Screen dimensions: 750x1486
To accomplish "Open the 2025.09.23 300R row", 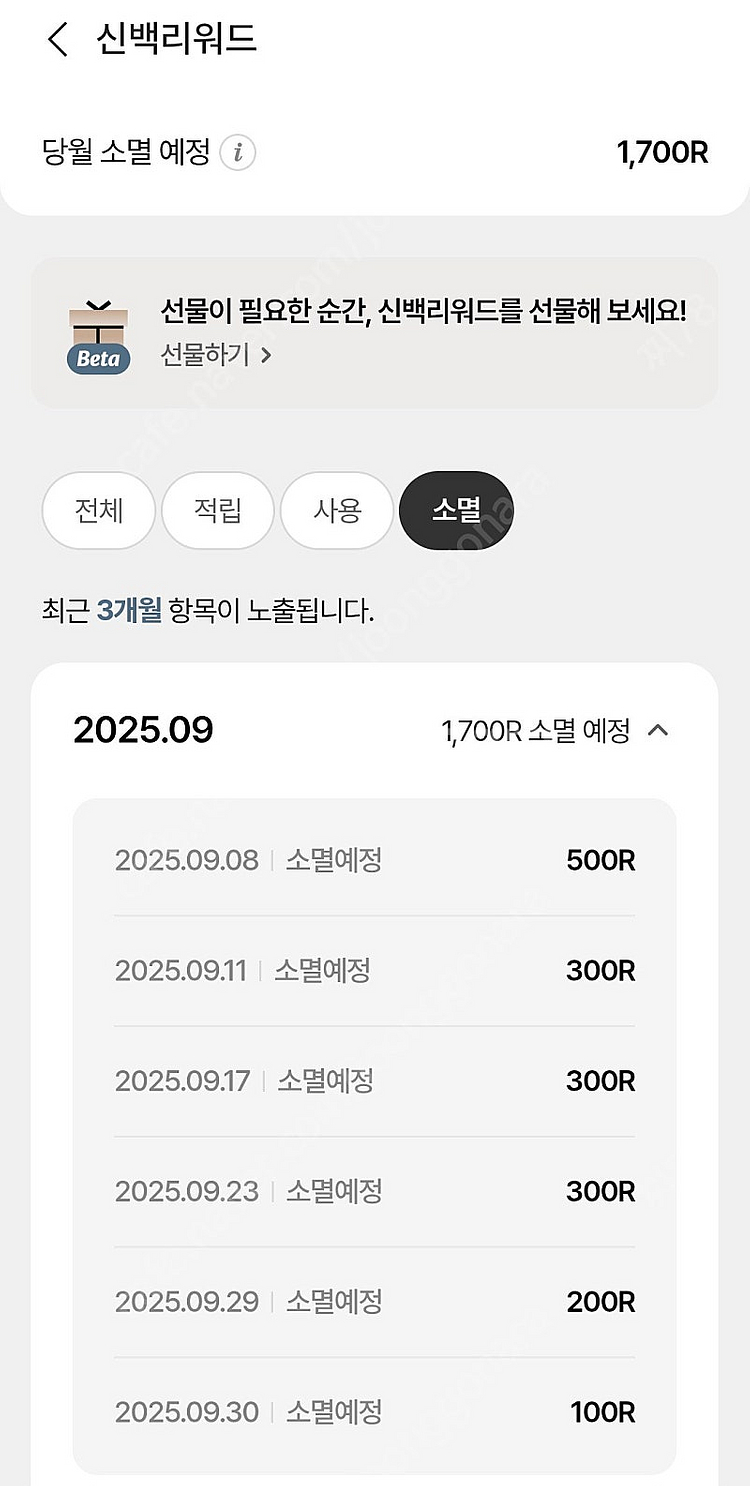I will [374, 1191].
